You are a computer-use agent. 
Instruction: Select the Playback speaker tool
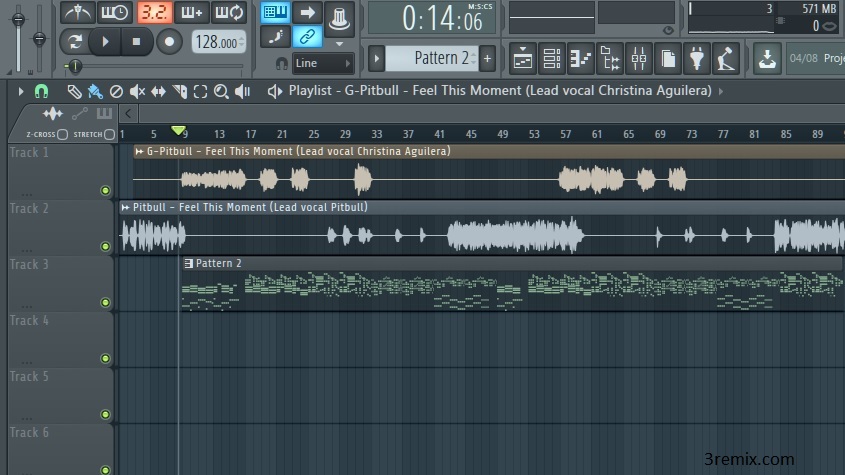click(243, 92)
